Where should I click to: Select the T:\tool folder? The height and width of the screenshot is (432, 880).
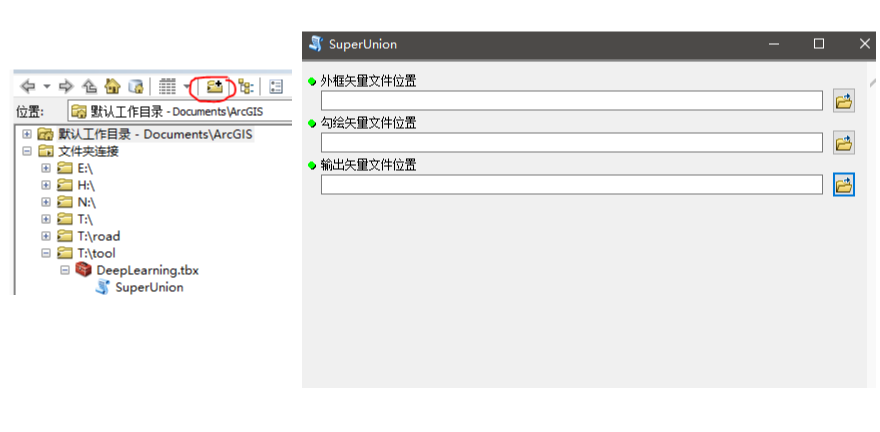click(98, 253)
